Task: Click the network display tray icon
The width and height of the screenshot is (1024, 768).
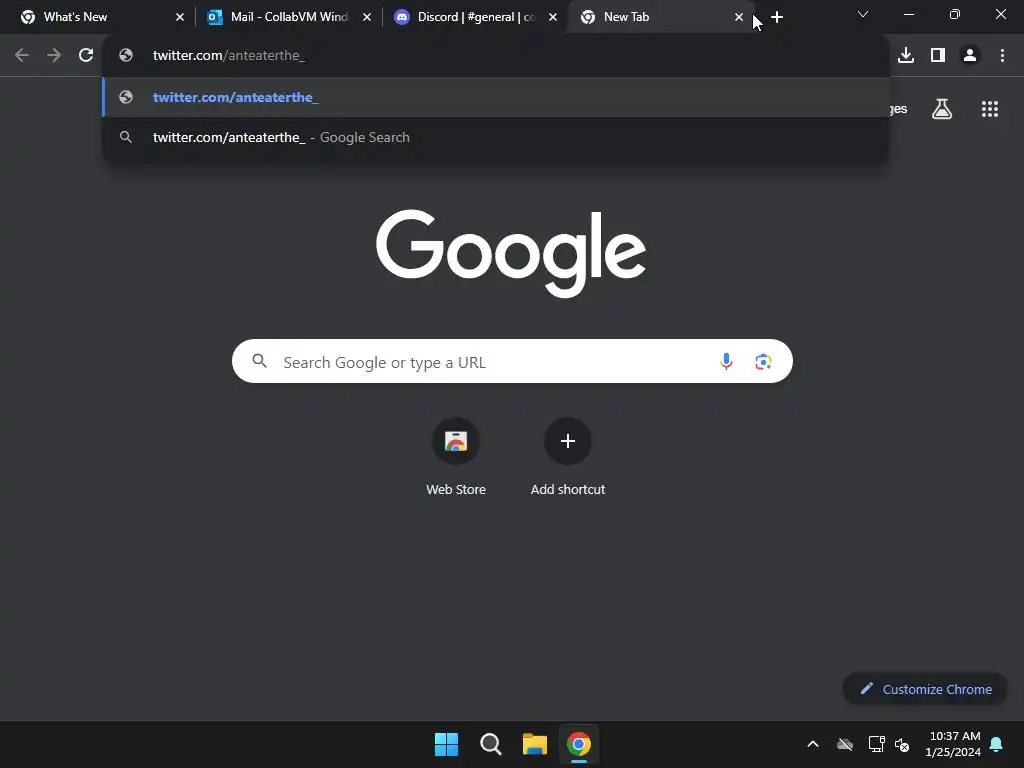Action: point(876,744)
